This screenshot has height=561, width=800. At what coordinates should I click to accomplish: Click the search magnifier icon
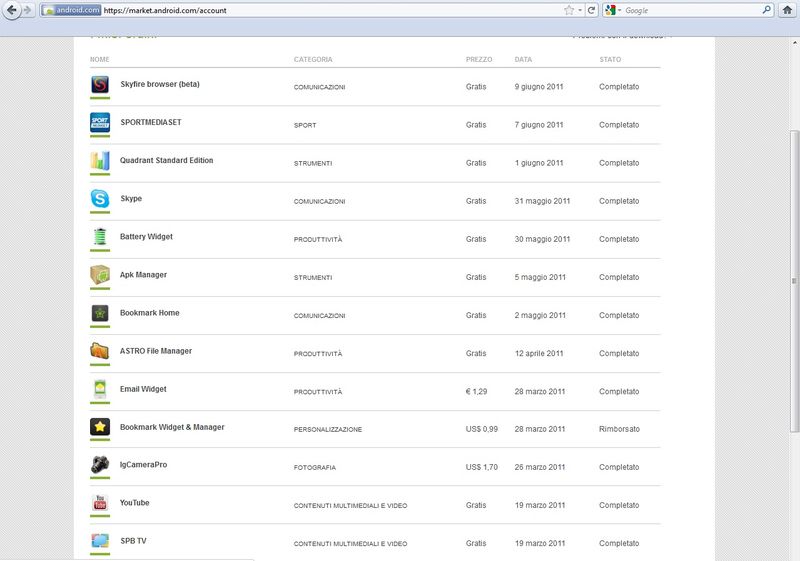(766, 10)
